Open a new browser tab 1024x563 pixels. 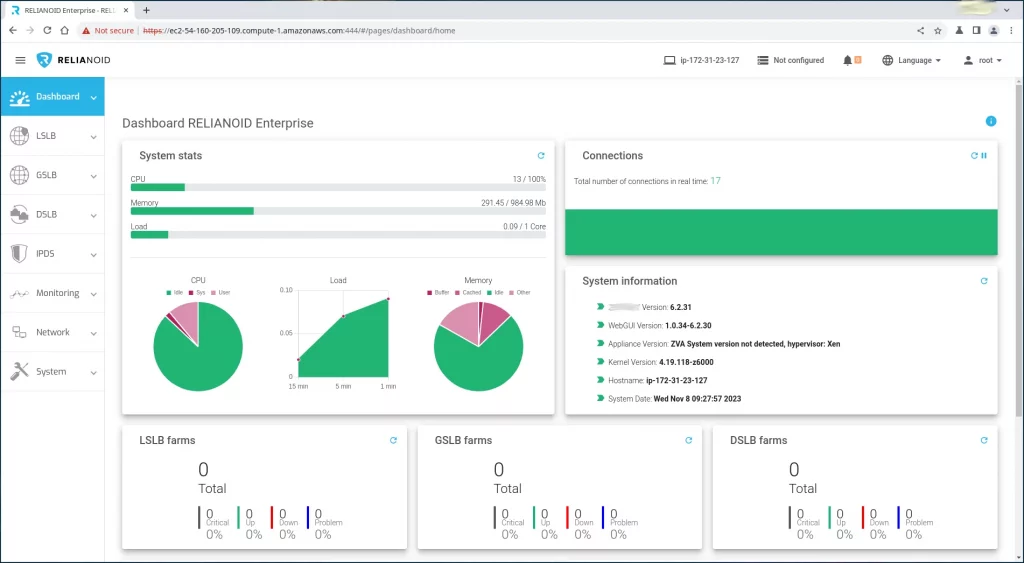(x=146, y=10)
